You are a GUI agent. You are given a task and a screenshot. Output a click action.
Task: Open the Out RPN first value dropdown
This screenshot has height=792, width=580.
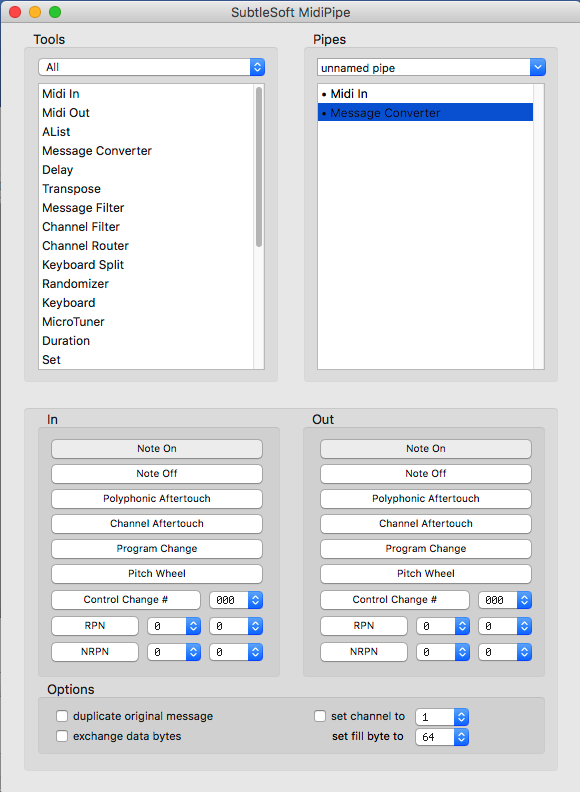(443, 626)
